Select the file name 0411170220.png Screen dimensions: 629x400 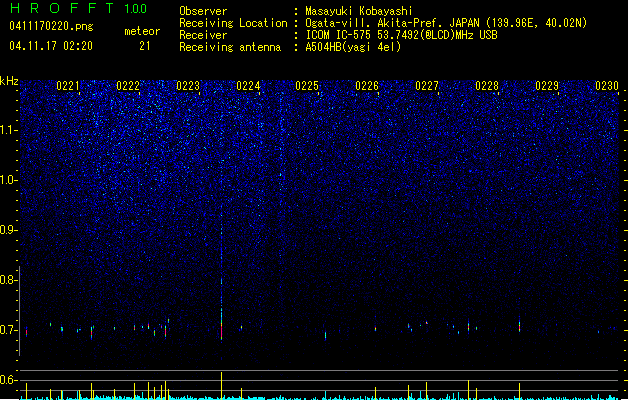click(x=51, y=26)
